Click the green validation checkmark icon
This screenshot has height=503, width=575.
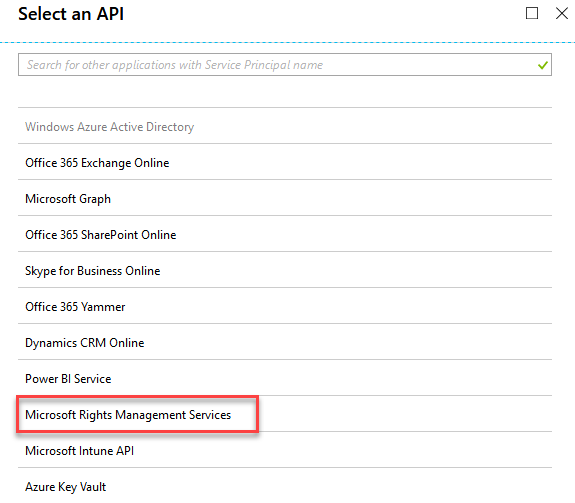pyautogui.click(x=543, y=65)
